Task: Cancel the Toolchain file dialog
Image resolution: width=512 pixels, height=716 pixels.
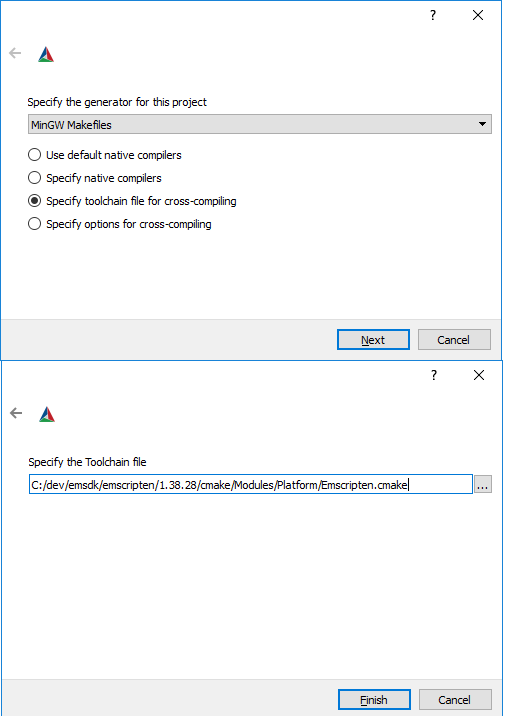Action: pos(455,700)
